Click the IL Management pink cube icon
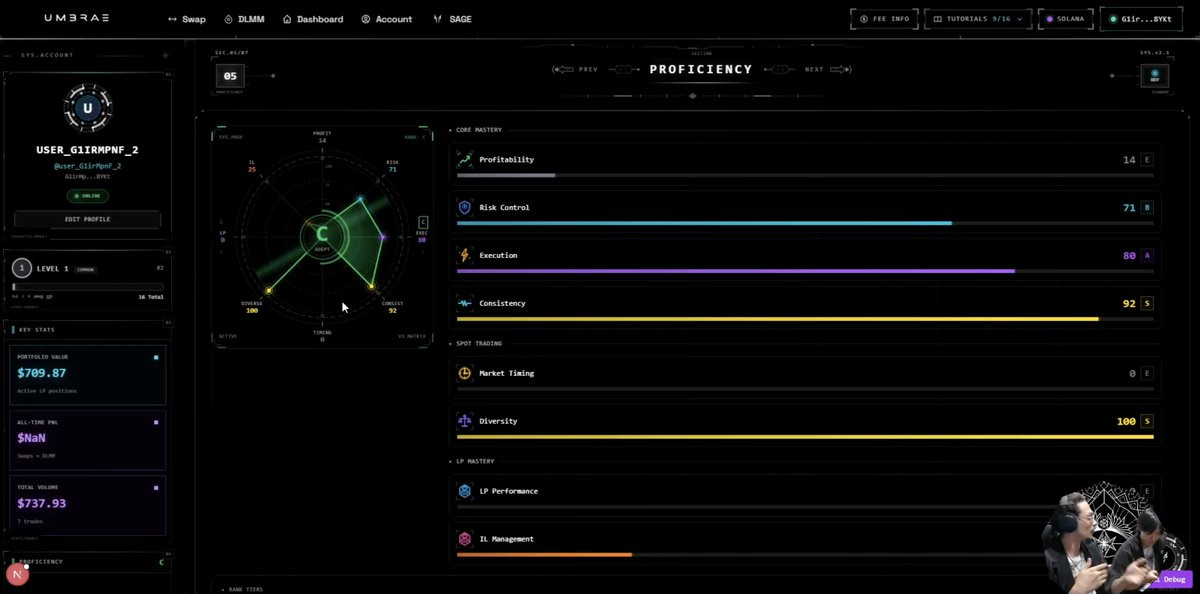The image size is (1200, 594). click(465, 539)
